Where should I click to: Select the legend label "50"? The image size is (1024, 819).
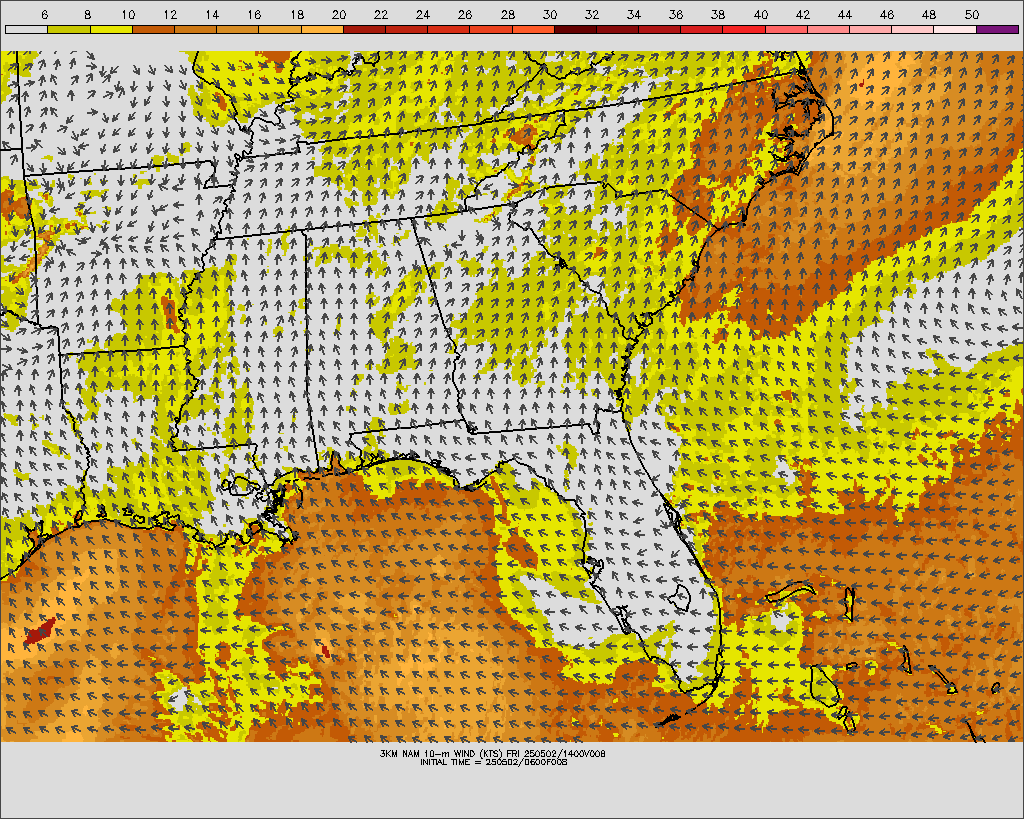point(972,14)
